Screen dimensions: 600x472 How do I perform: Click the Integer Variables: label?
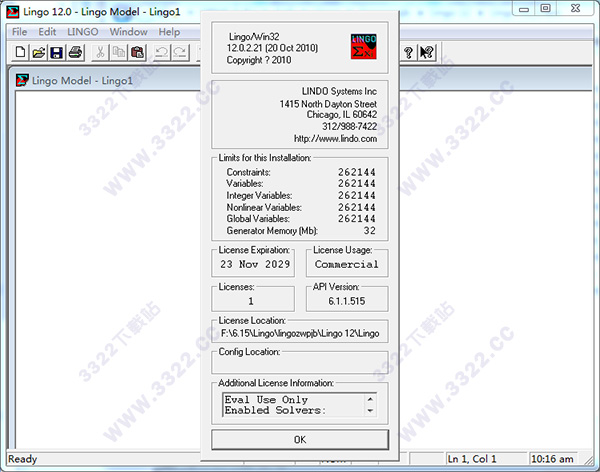tap(259, 196)
